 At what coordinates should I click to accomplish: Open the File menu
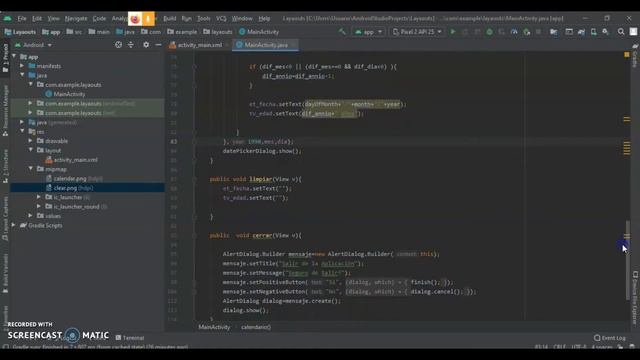[x=22, y=18]
